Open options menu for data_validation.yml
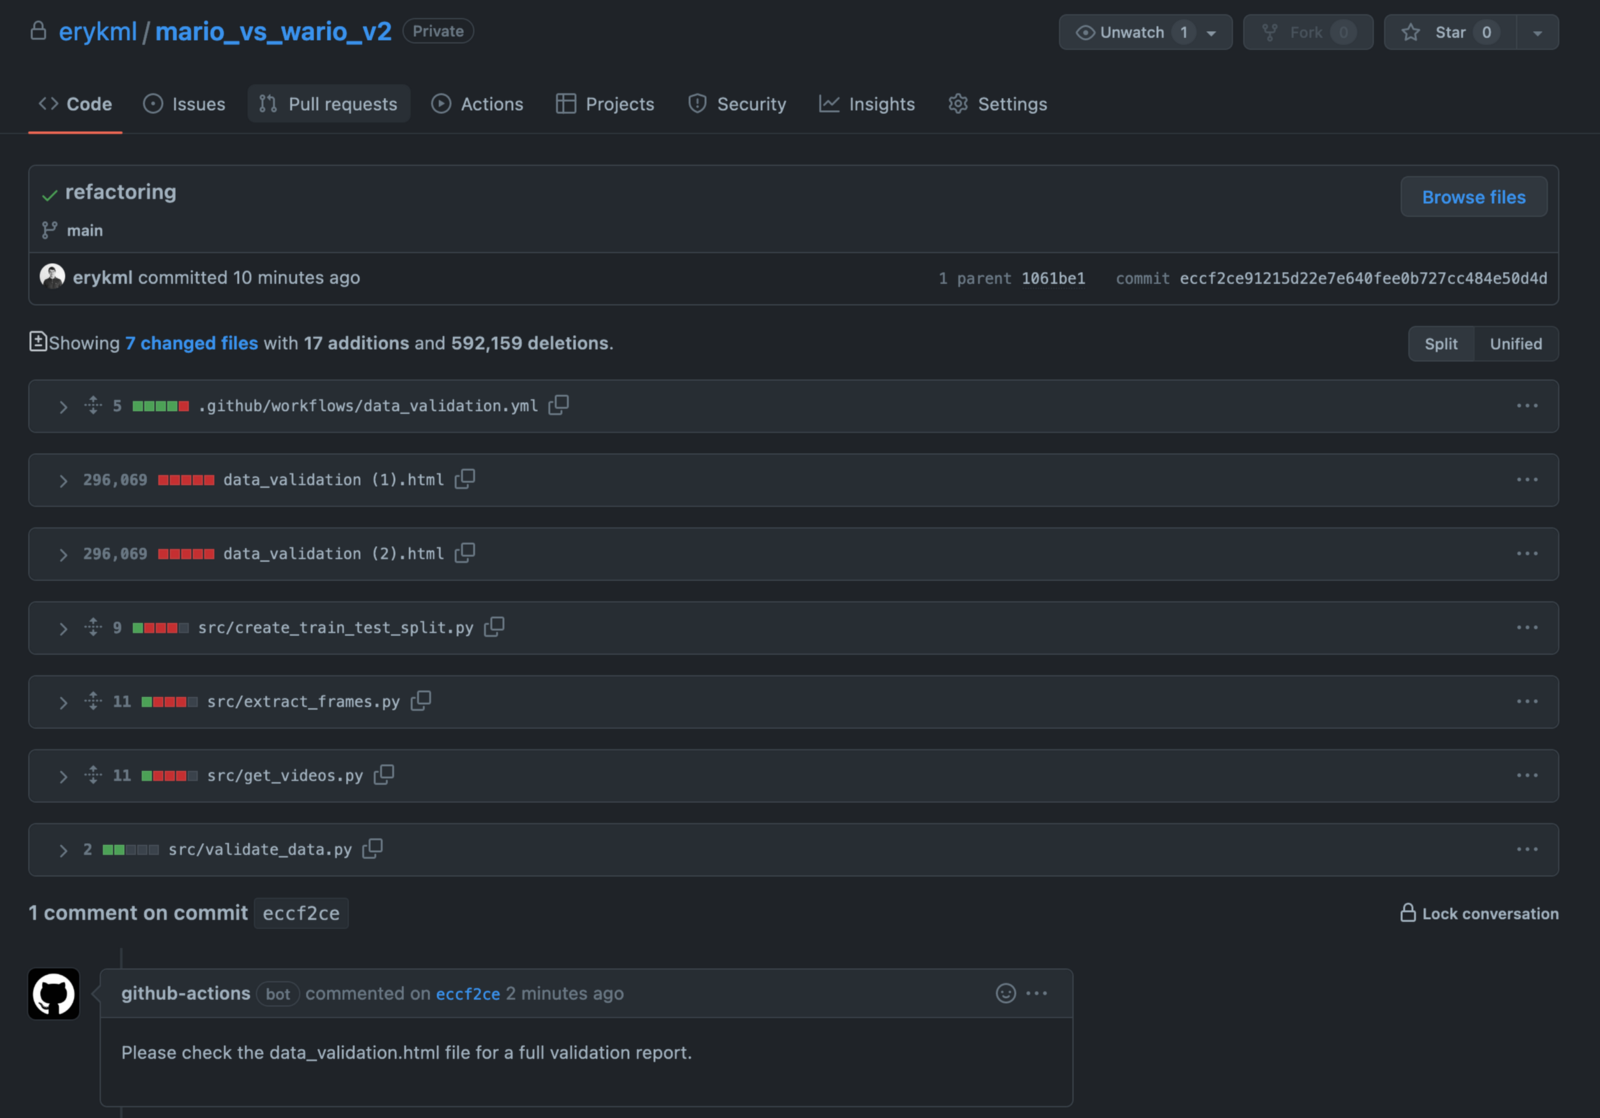 (x=1527, y=406)
